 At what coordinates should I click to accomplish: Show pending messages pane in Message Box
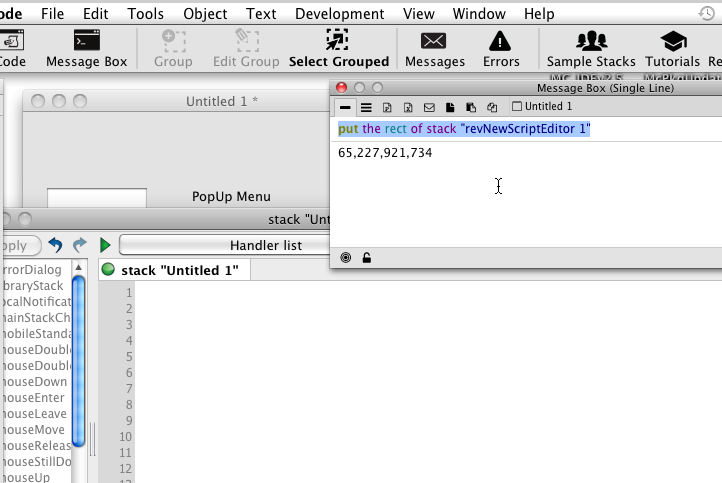429,107
